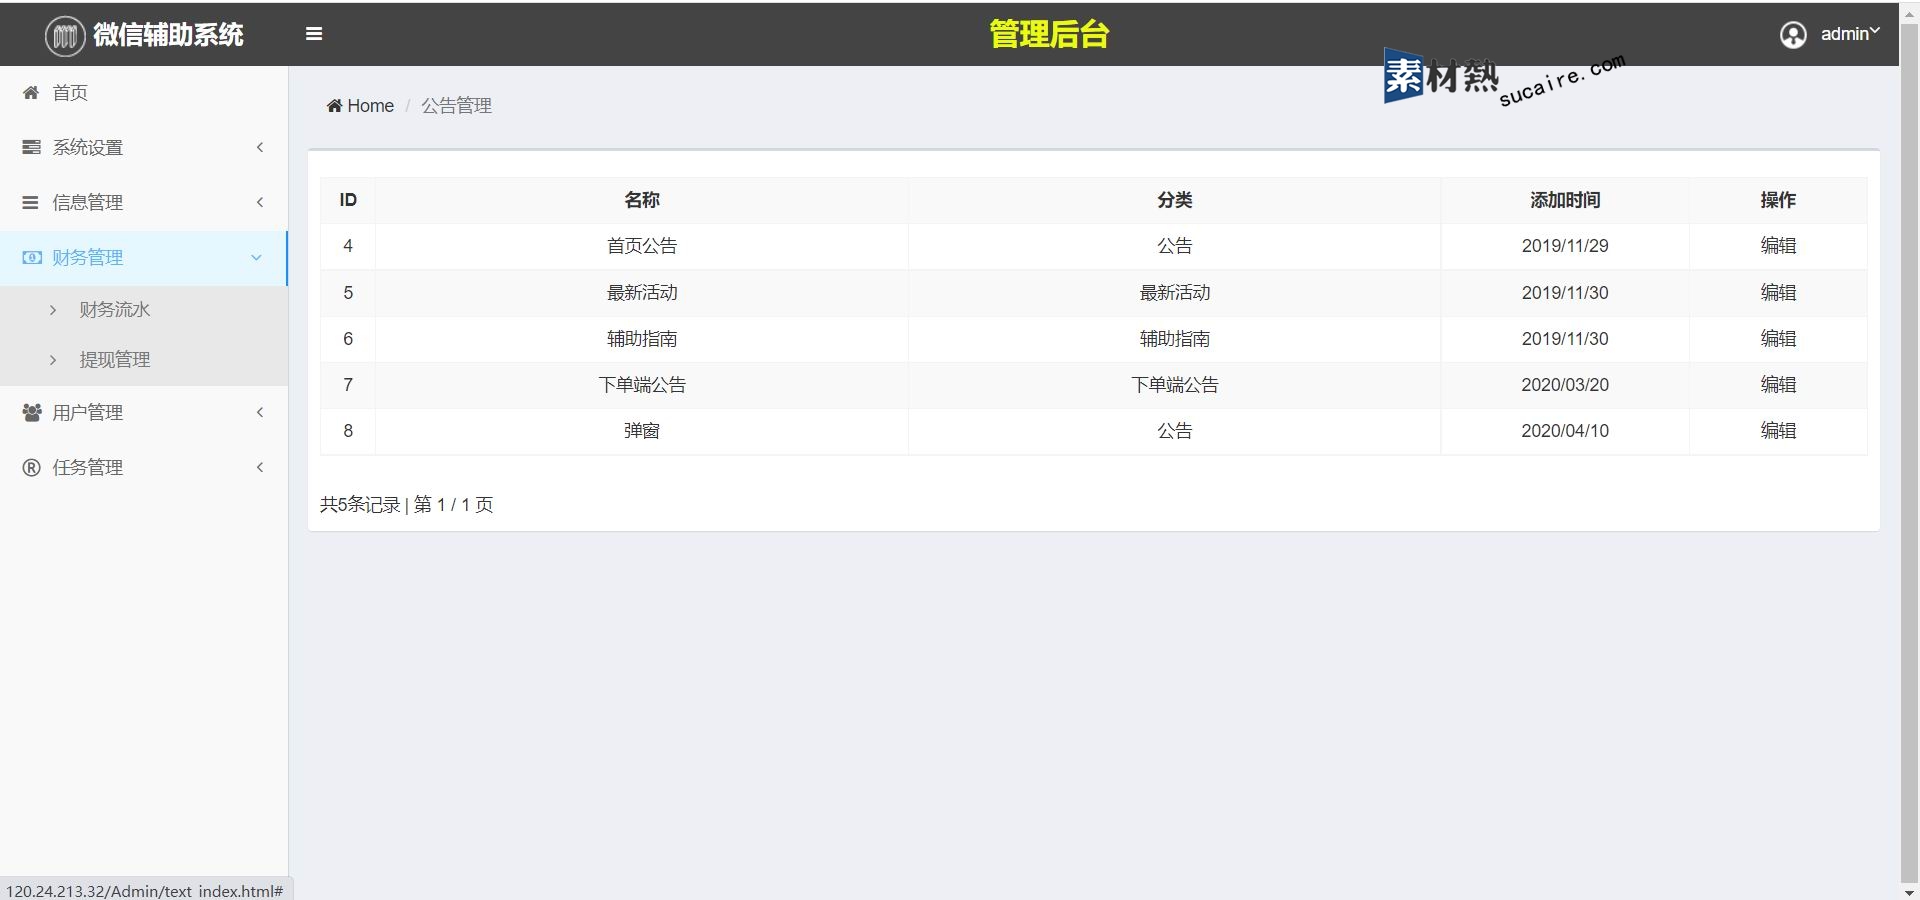1920x900 pixels.
Task: Click the 信息管理 list icon
Action: click(x=31, y=203)
